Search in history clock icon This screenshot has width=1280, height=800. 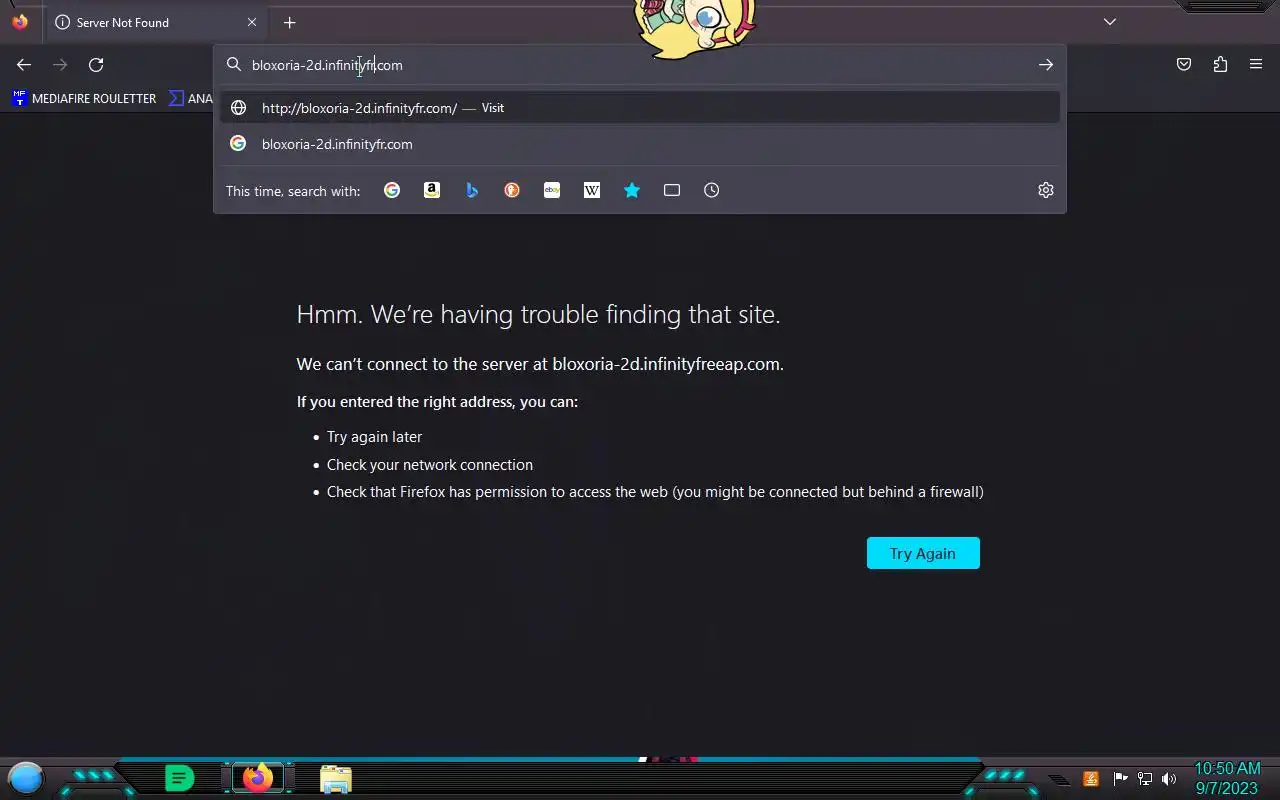tap(712, 190)
